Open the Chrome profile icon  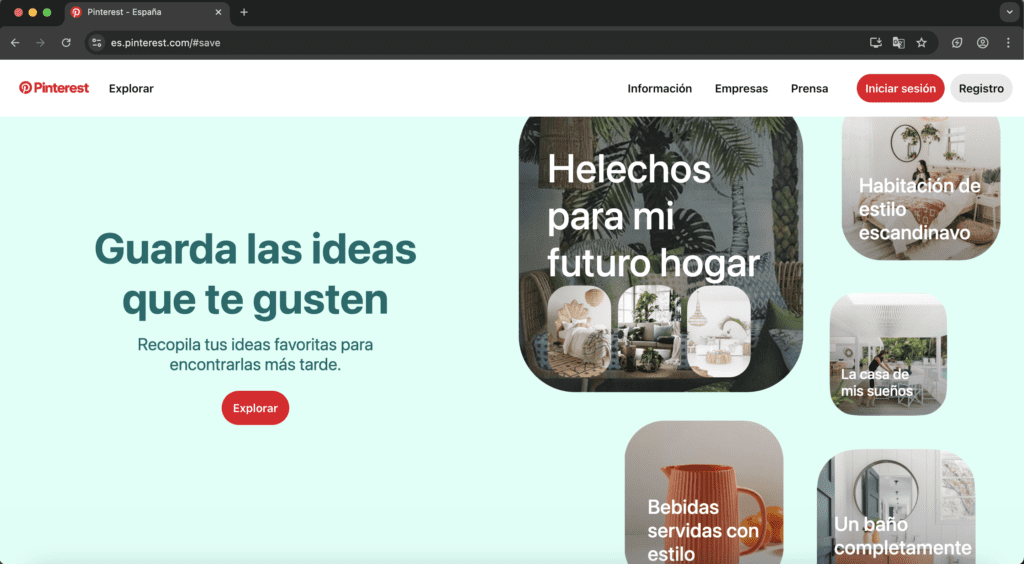[982, 42]
